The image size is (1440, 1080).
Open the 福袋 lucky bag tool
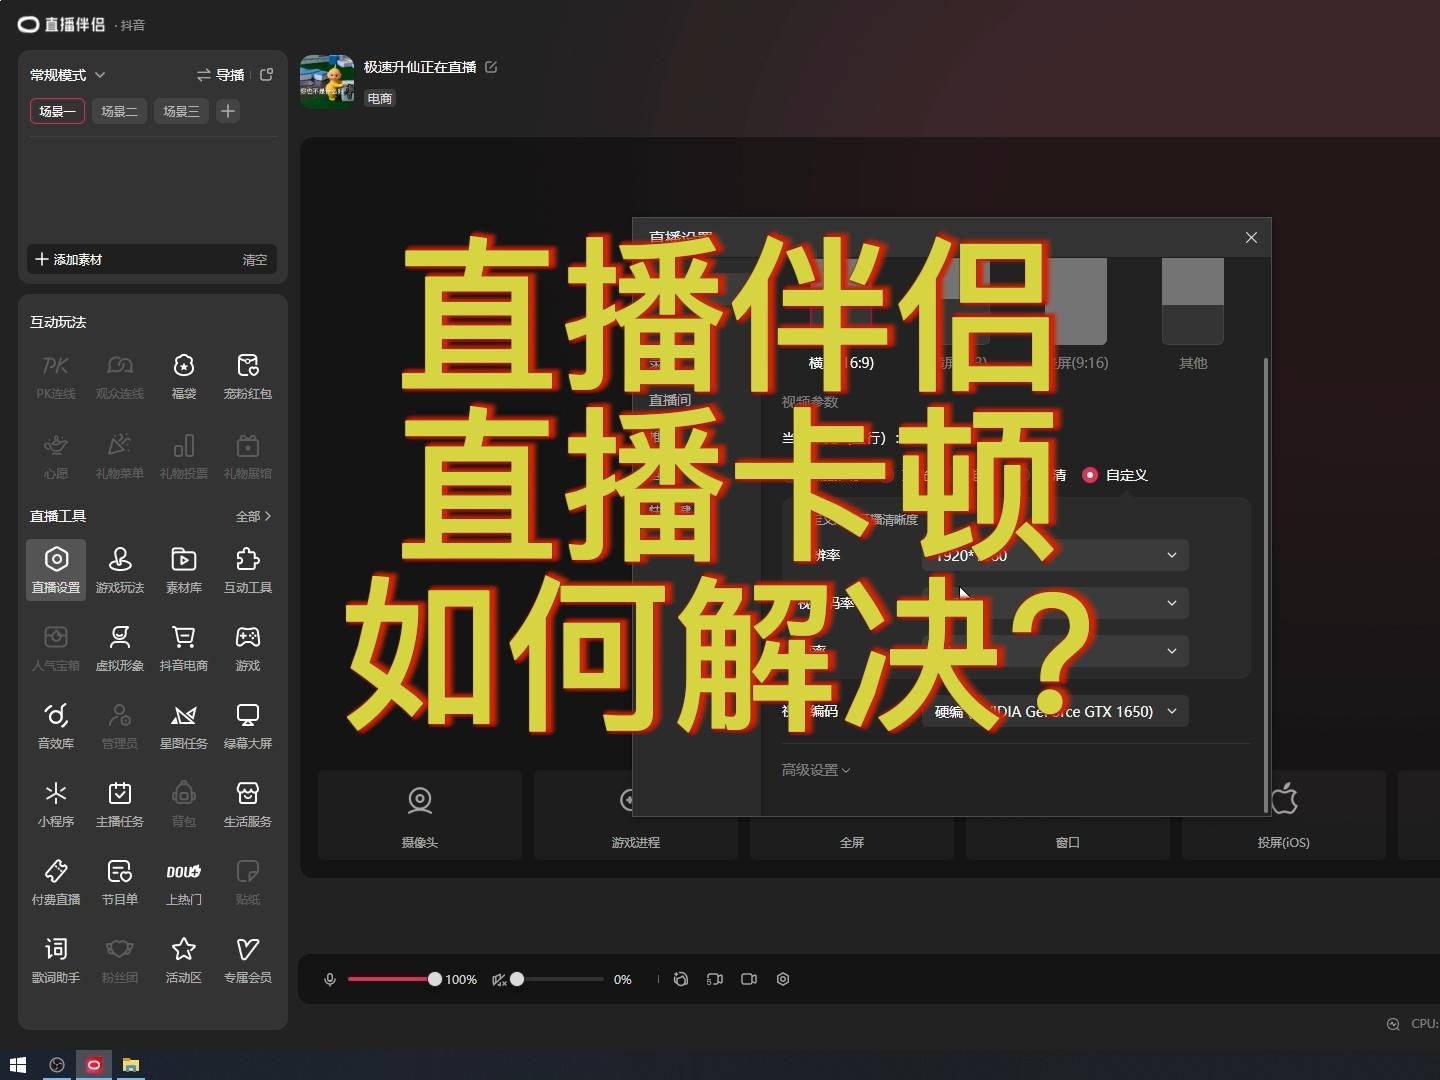coord(184,376)
